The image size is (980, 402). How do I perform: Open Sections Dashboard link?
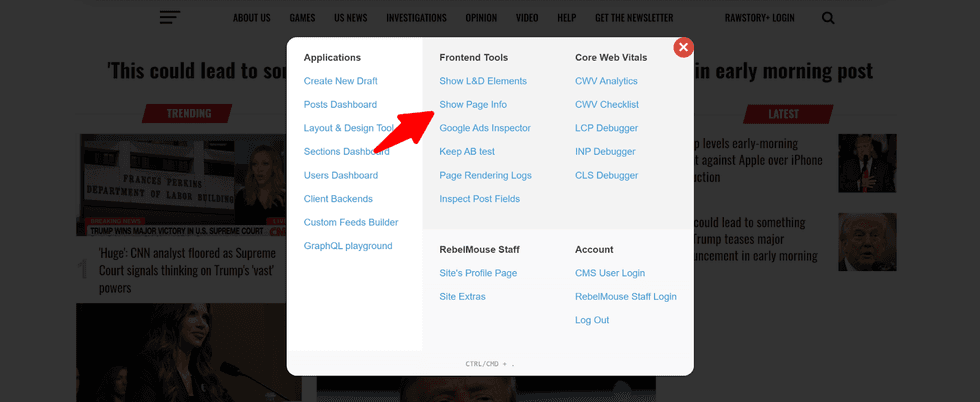(346, 151)
